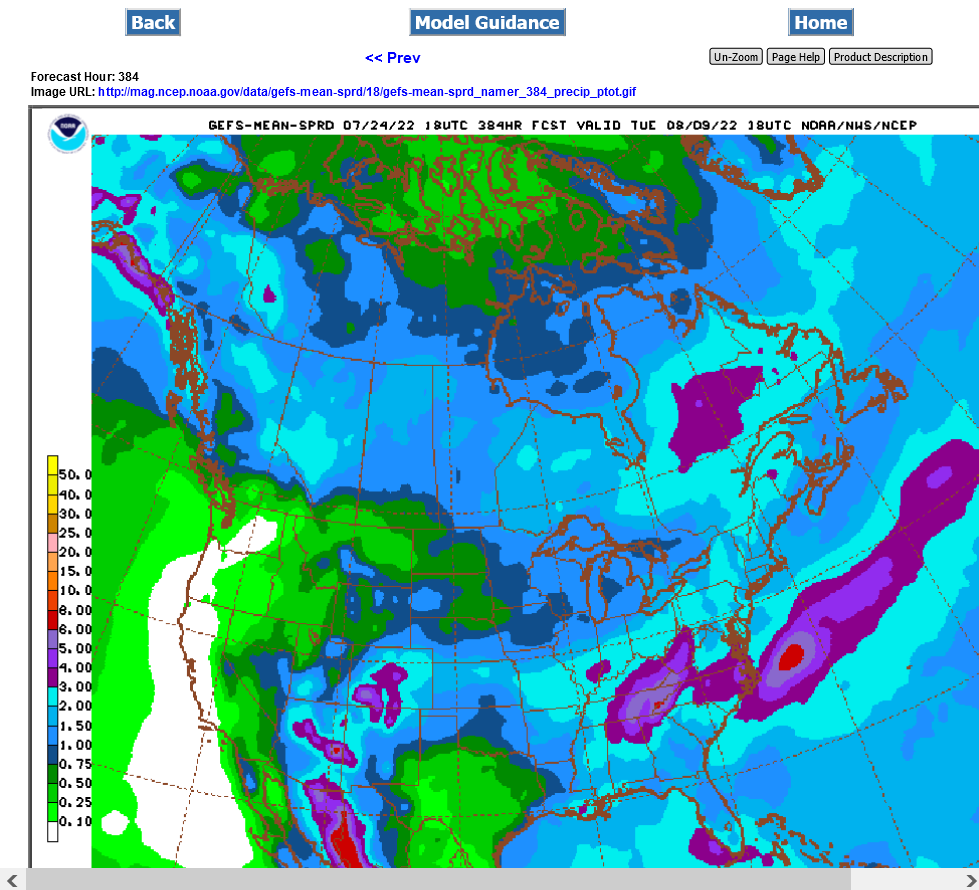The height and width of the screenshot is (890, 979).
Task: Open the Model Guidance page
Action: tap(487, 22)
